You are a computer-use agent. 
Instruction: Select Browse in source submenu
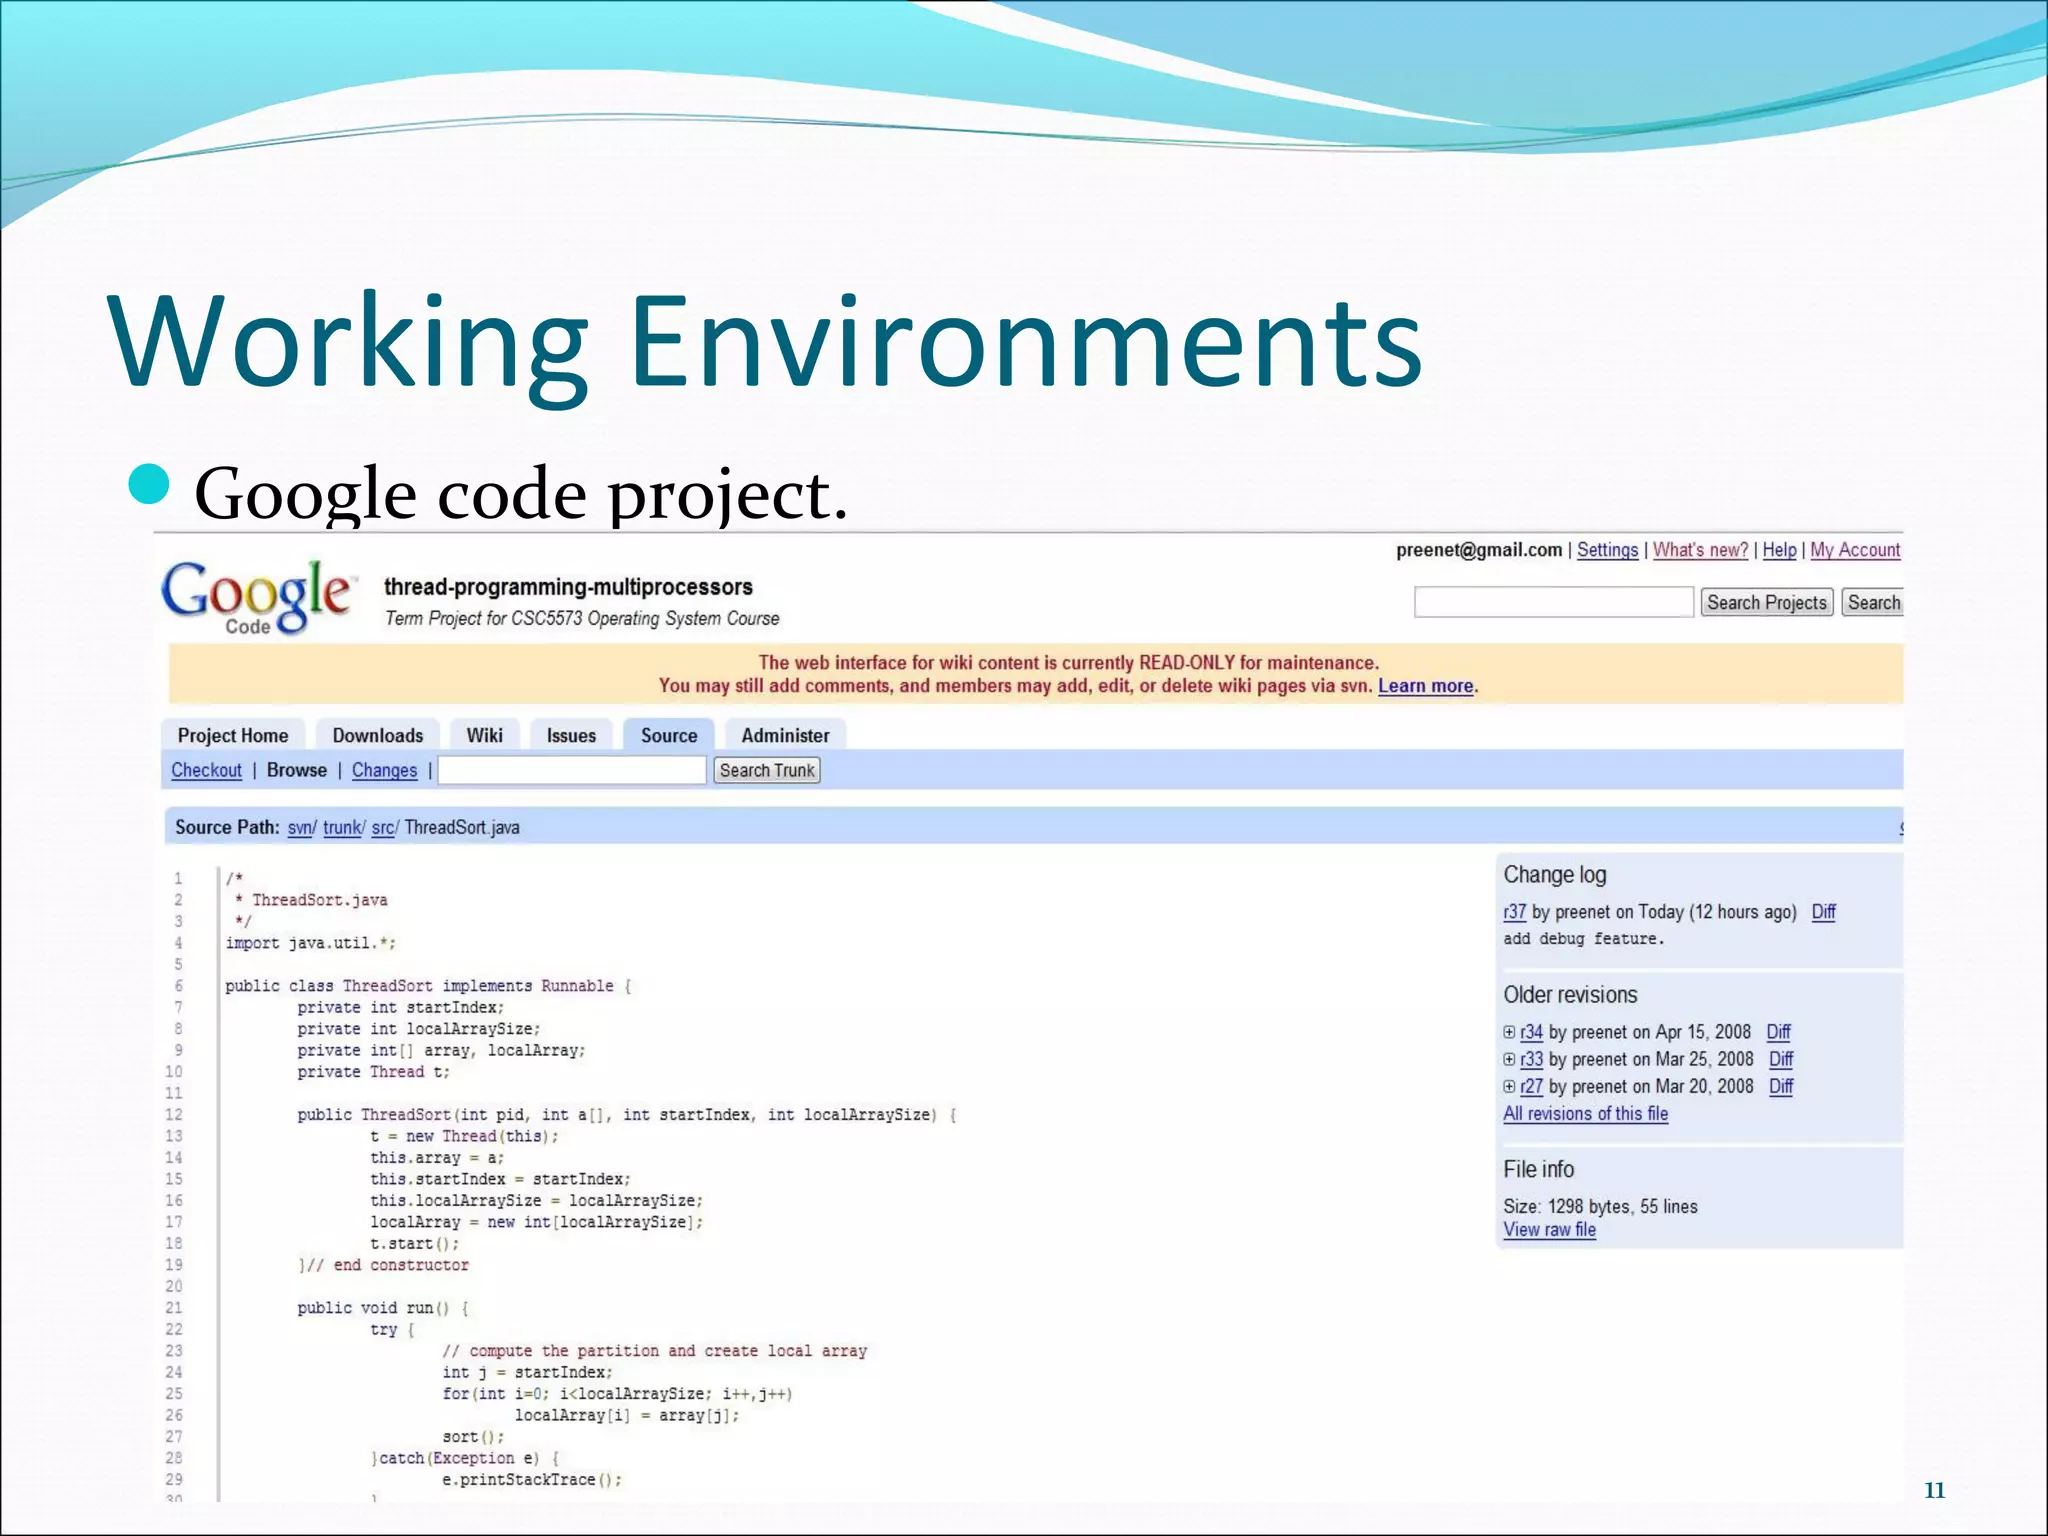tap(297, 770)
